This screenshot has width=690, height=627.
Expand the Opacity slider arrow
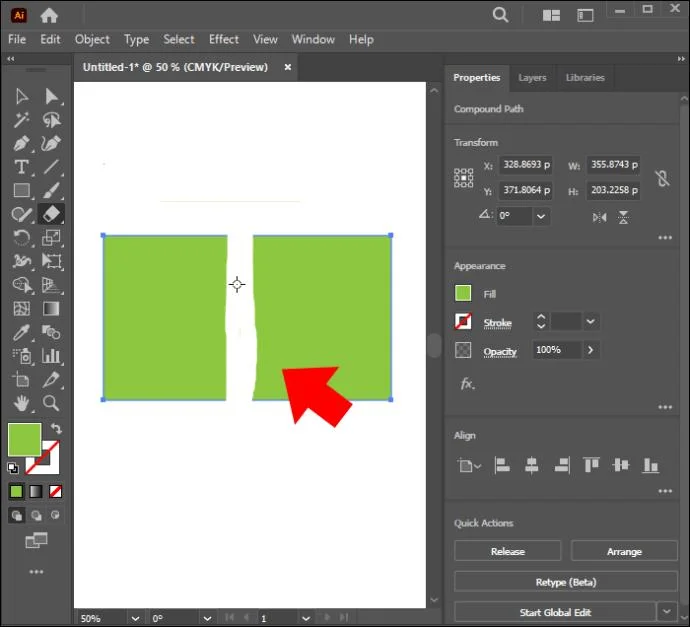coord(591,350)
